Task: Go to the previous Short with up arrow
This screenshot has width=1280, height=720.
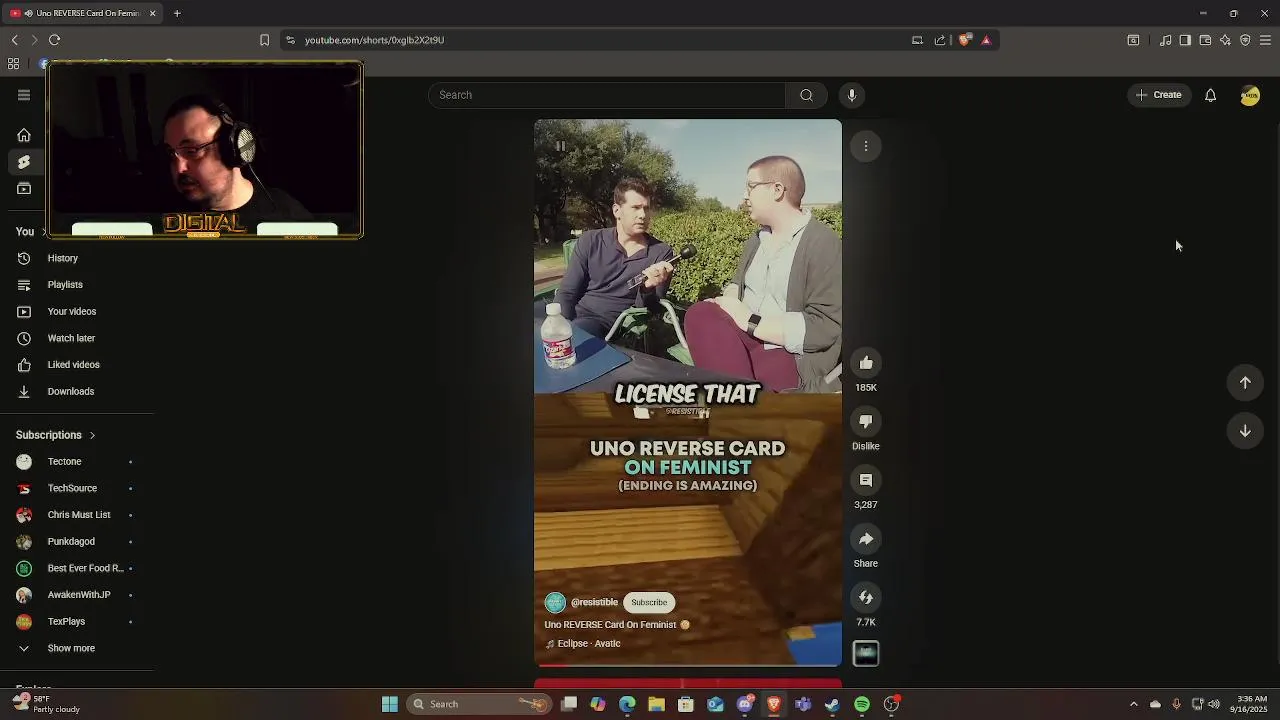Action: tap(1245, 382)
